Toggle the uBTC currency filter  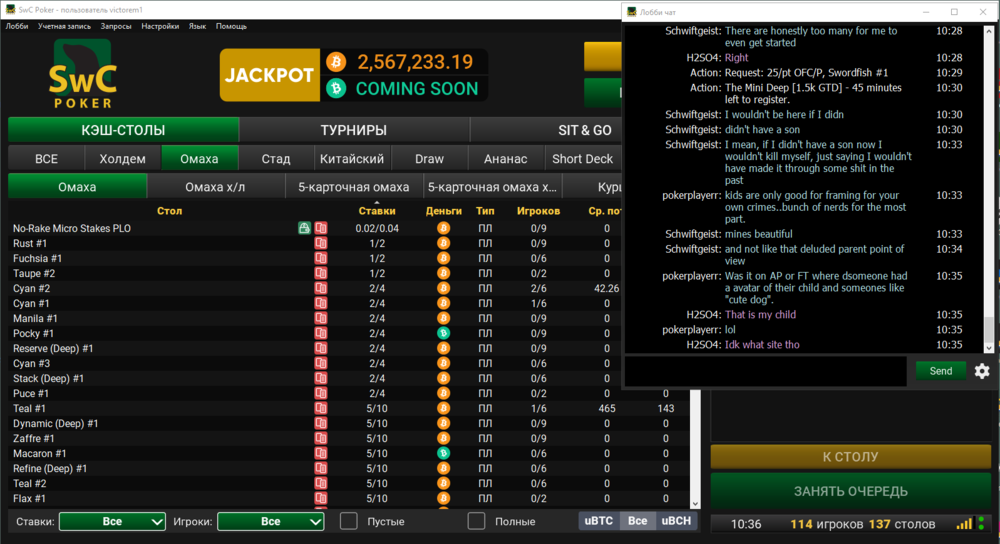(x=599, y=521)
